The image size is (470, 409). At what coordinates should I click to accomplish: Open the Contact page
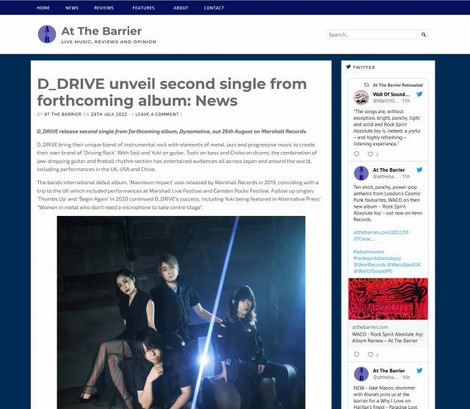(x=214, y=8)
